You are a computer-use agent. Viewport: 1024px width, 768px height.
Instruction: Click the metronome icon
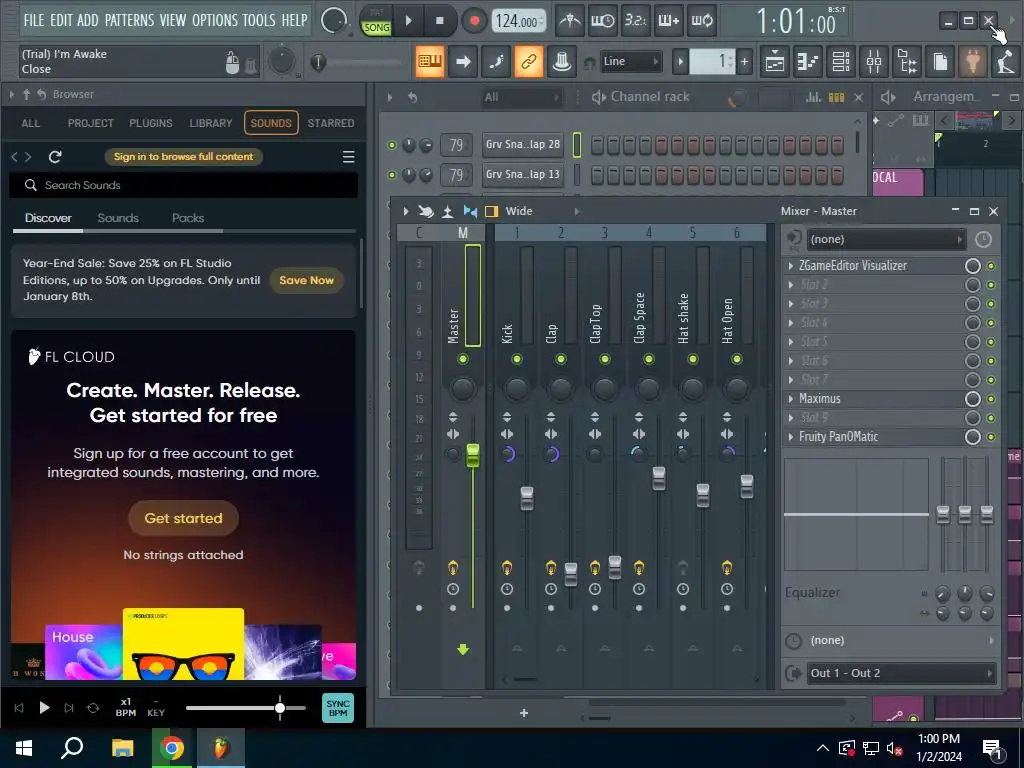pyautogui.click(x=570, y=21)
